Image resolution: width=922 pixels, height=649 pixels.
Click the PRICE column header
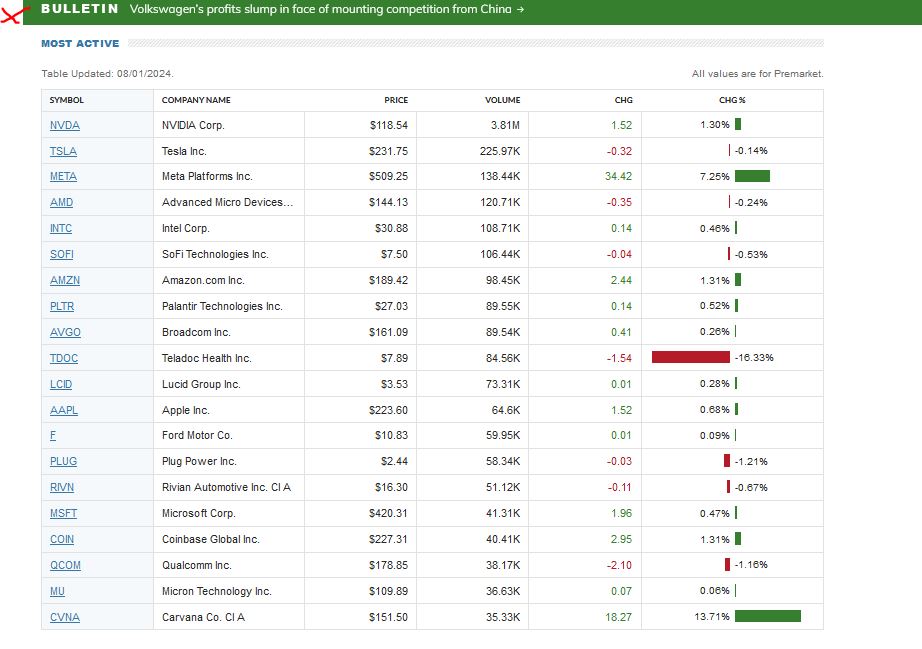396,100
